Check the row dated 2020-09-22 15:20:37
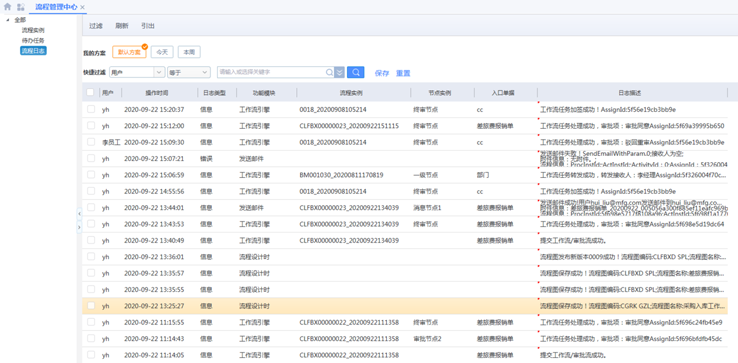 90,109
